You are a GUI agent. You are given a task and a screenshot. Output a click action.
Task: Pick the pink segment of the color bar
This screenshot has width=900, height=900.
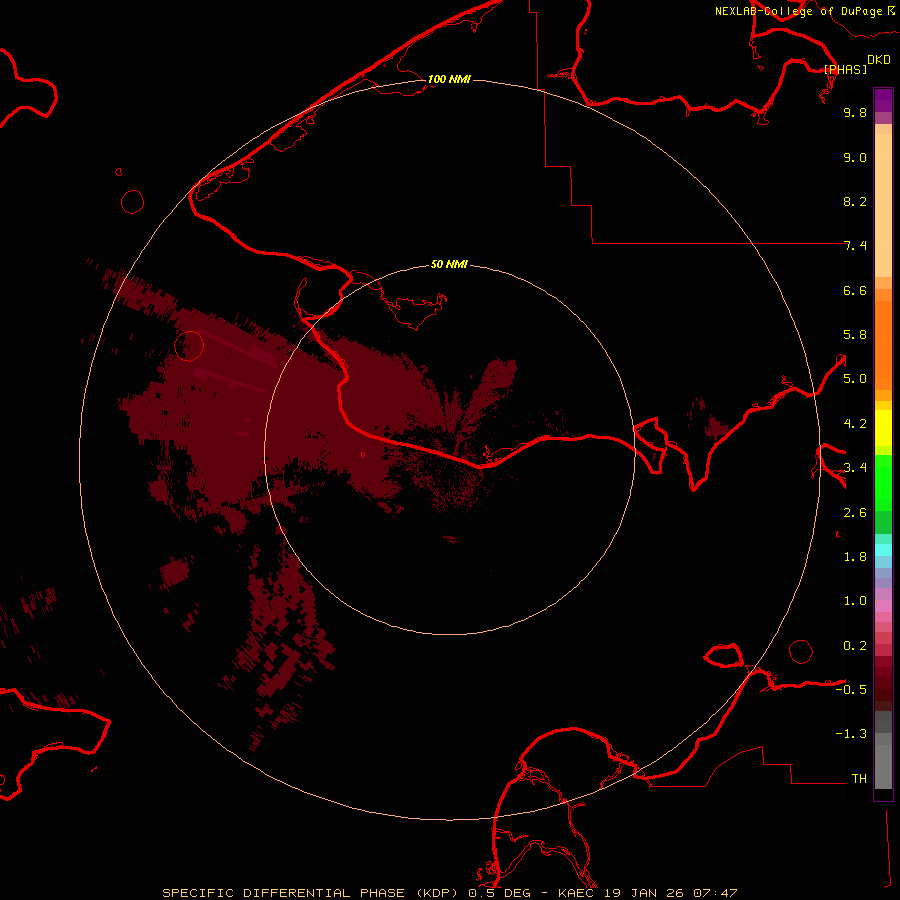pos(883,606)
